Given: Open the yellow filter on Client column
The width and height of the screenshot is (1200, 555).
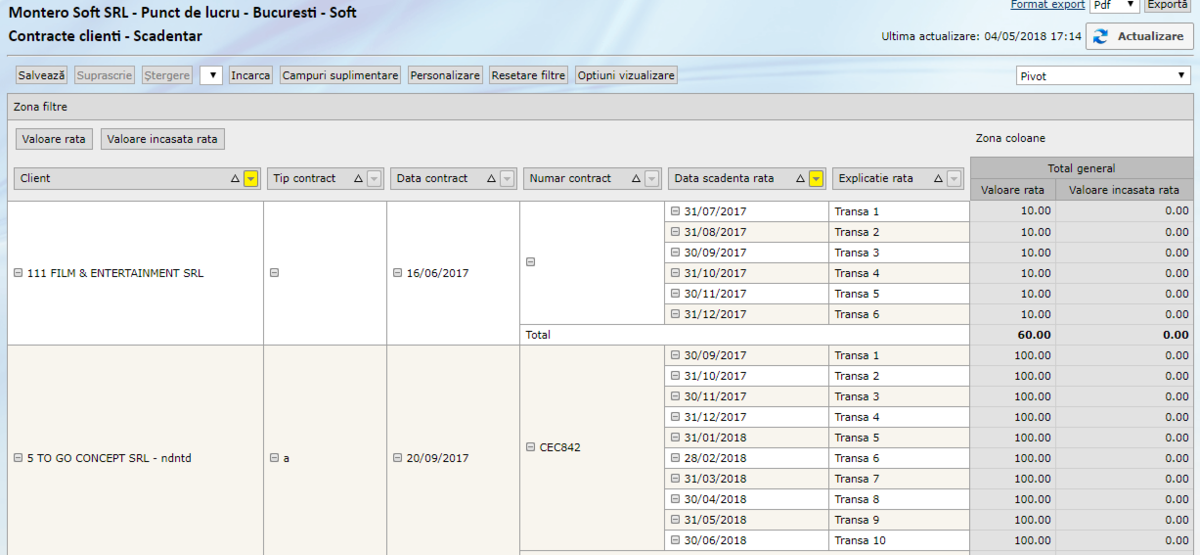Looking at the screenshot, I should point(251,179).
